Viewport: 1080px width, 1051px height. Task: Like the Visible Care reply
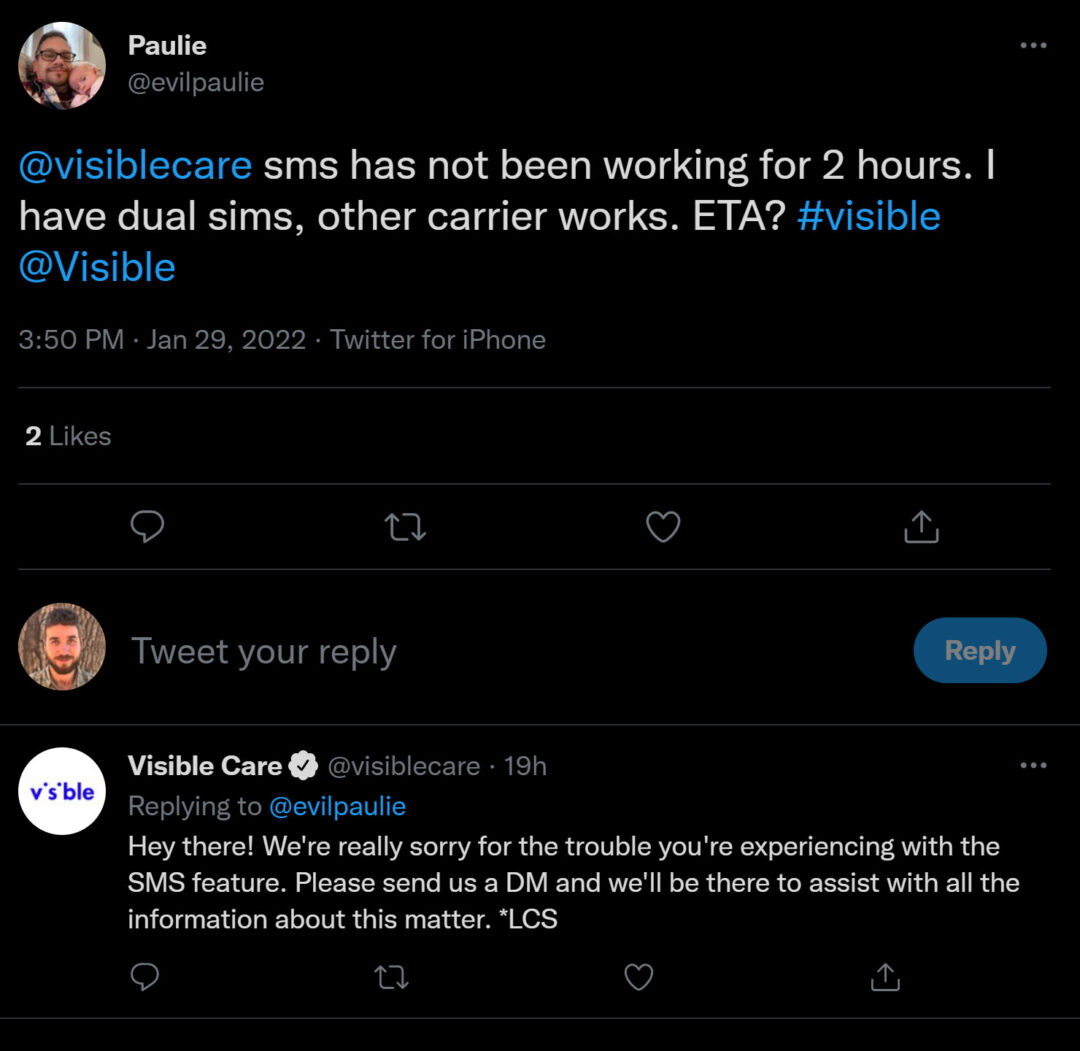[x=638, y=976]
